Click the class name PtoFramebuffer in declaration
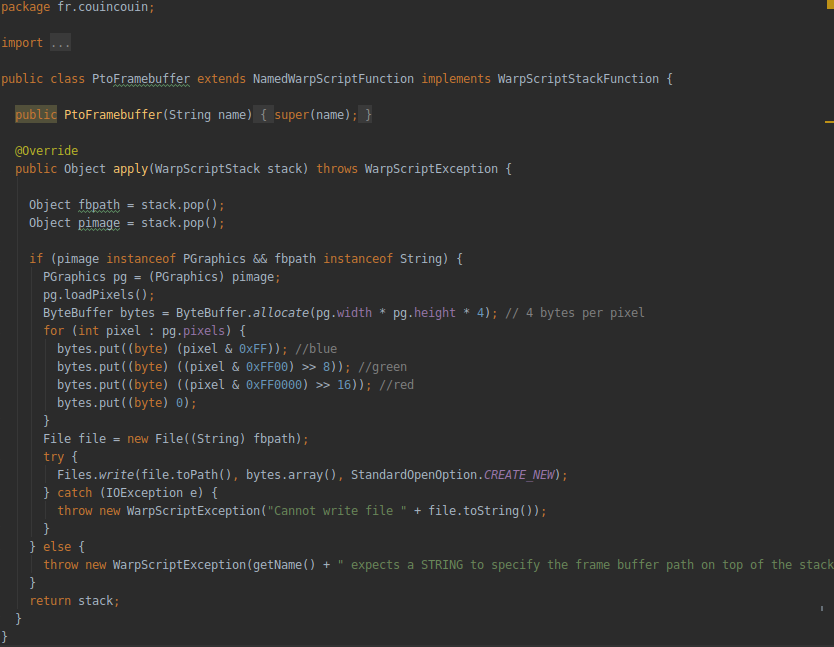The image size is (834, 647). [141, 79]
